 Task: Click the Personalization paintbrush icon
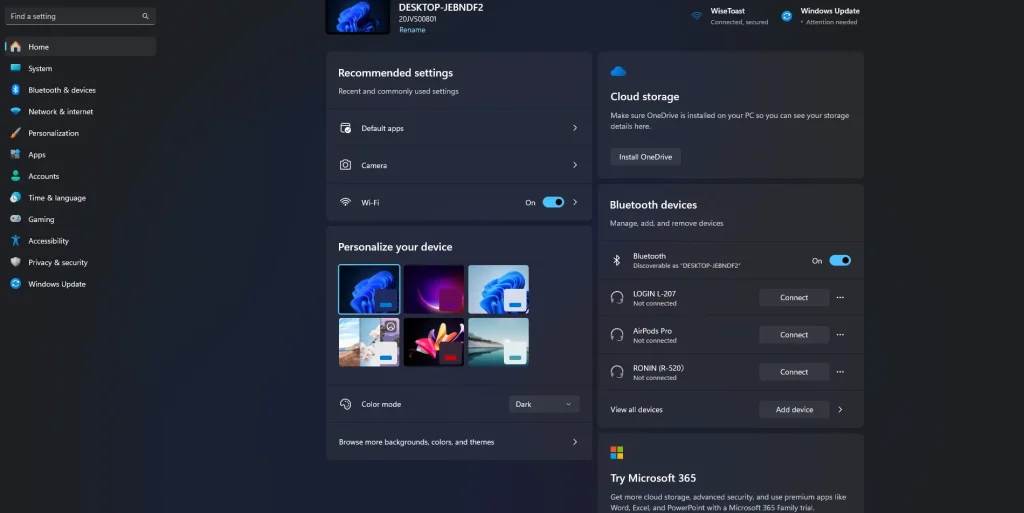tap(16, 132)
